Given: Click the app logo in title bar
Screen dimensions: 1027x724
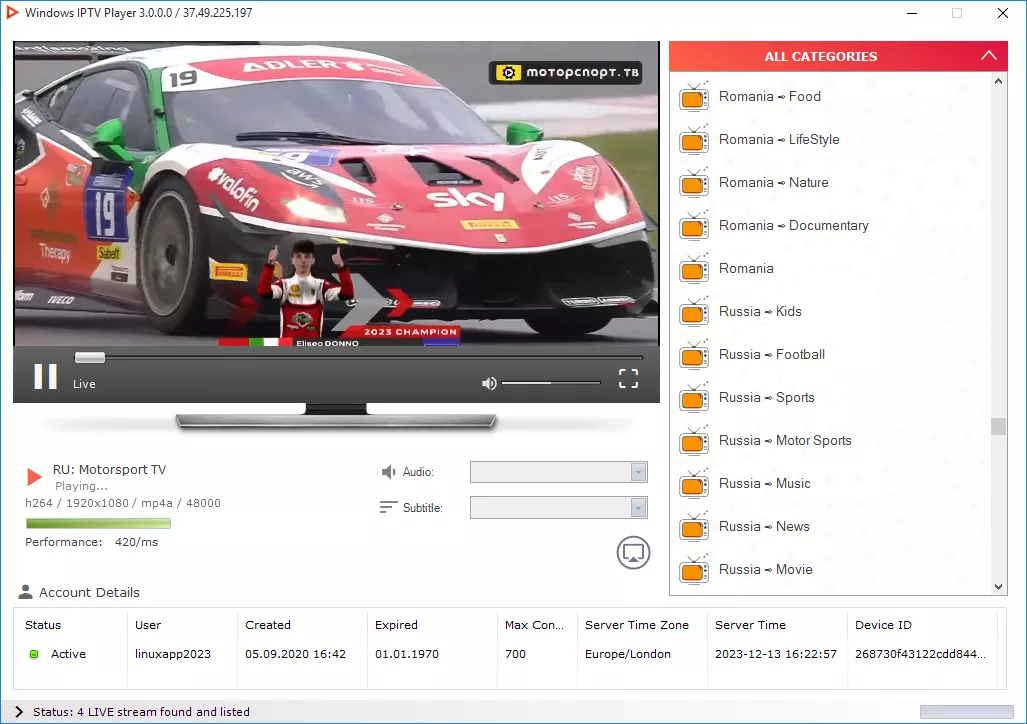Looking at the screenshot, I should tap(12, 12).
